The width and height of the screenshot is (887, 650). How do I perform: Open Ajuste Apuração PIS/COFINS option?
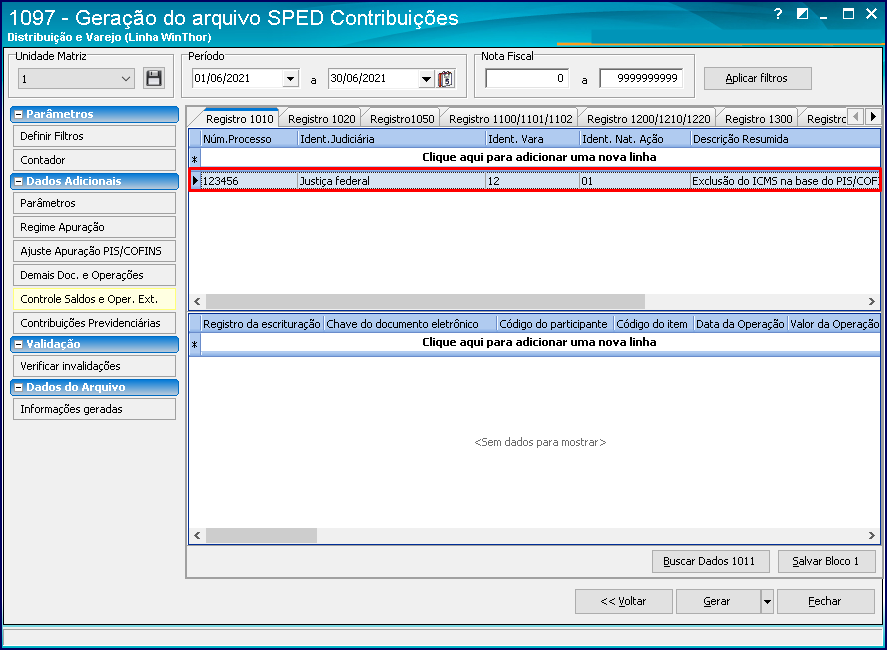coord(94,251)
